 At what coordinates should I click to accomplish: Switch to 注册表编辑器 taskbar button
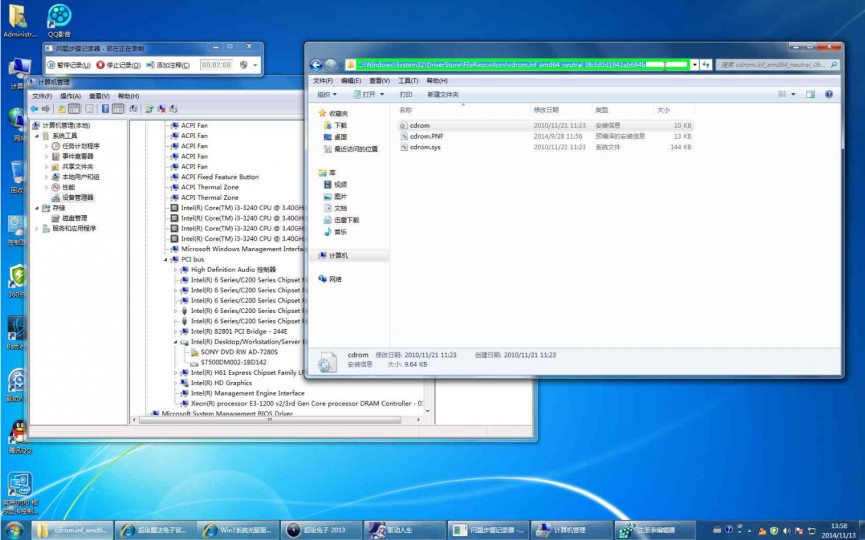655,530
